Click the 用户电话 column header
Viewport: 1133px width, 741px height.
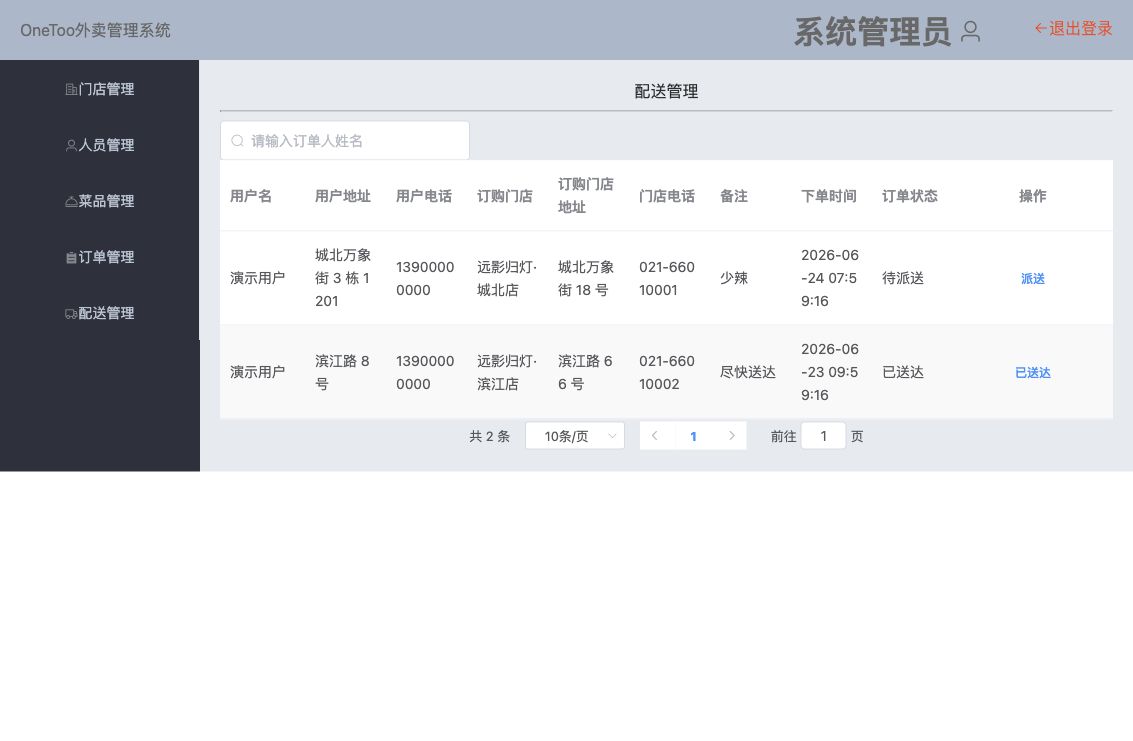pos(423,196)
